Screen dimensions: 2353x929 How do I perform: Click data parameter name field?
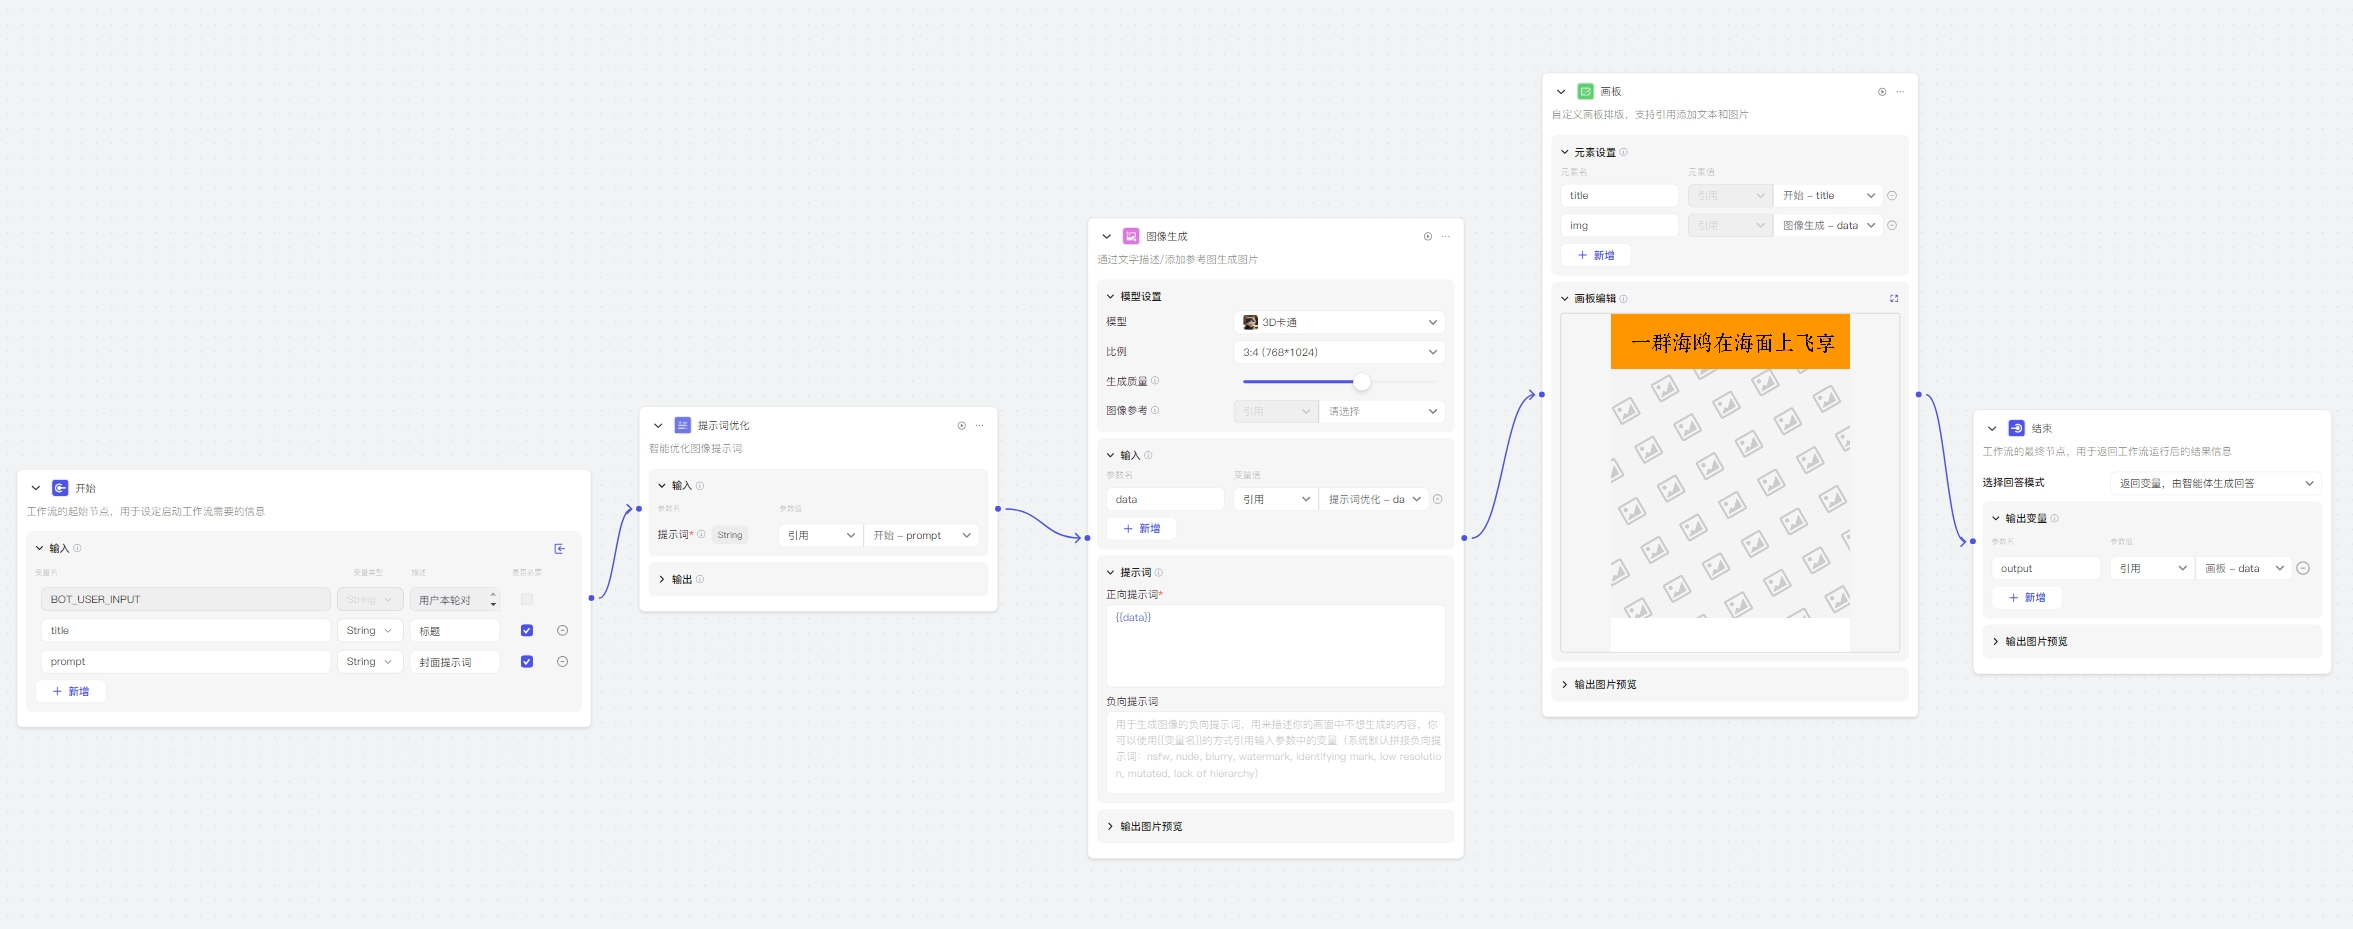pyautogui.click(x=1165, y=499)
